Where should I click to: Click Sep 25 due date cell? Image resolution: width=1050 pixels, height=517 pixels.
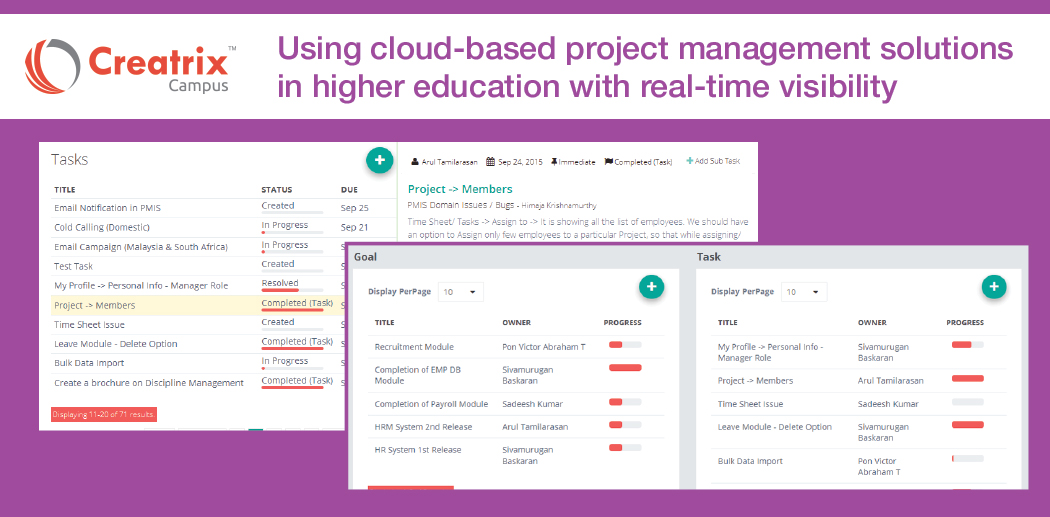click(x=354, y=208)
